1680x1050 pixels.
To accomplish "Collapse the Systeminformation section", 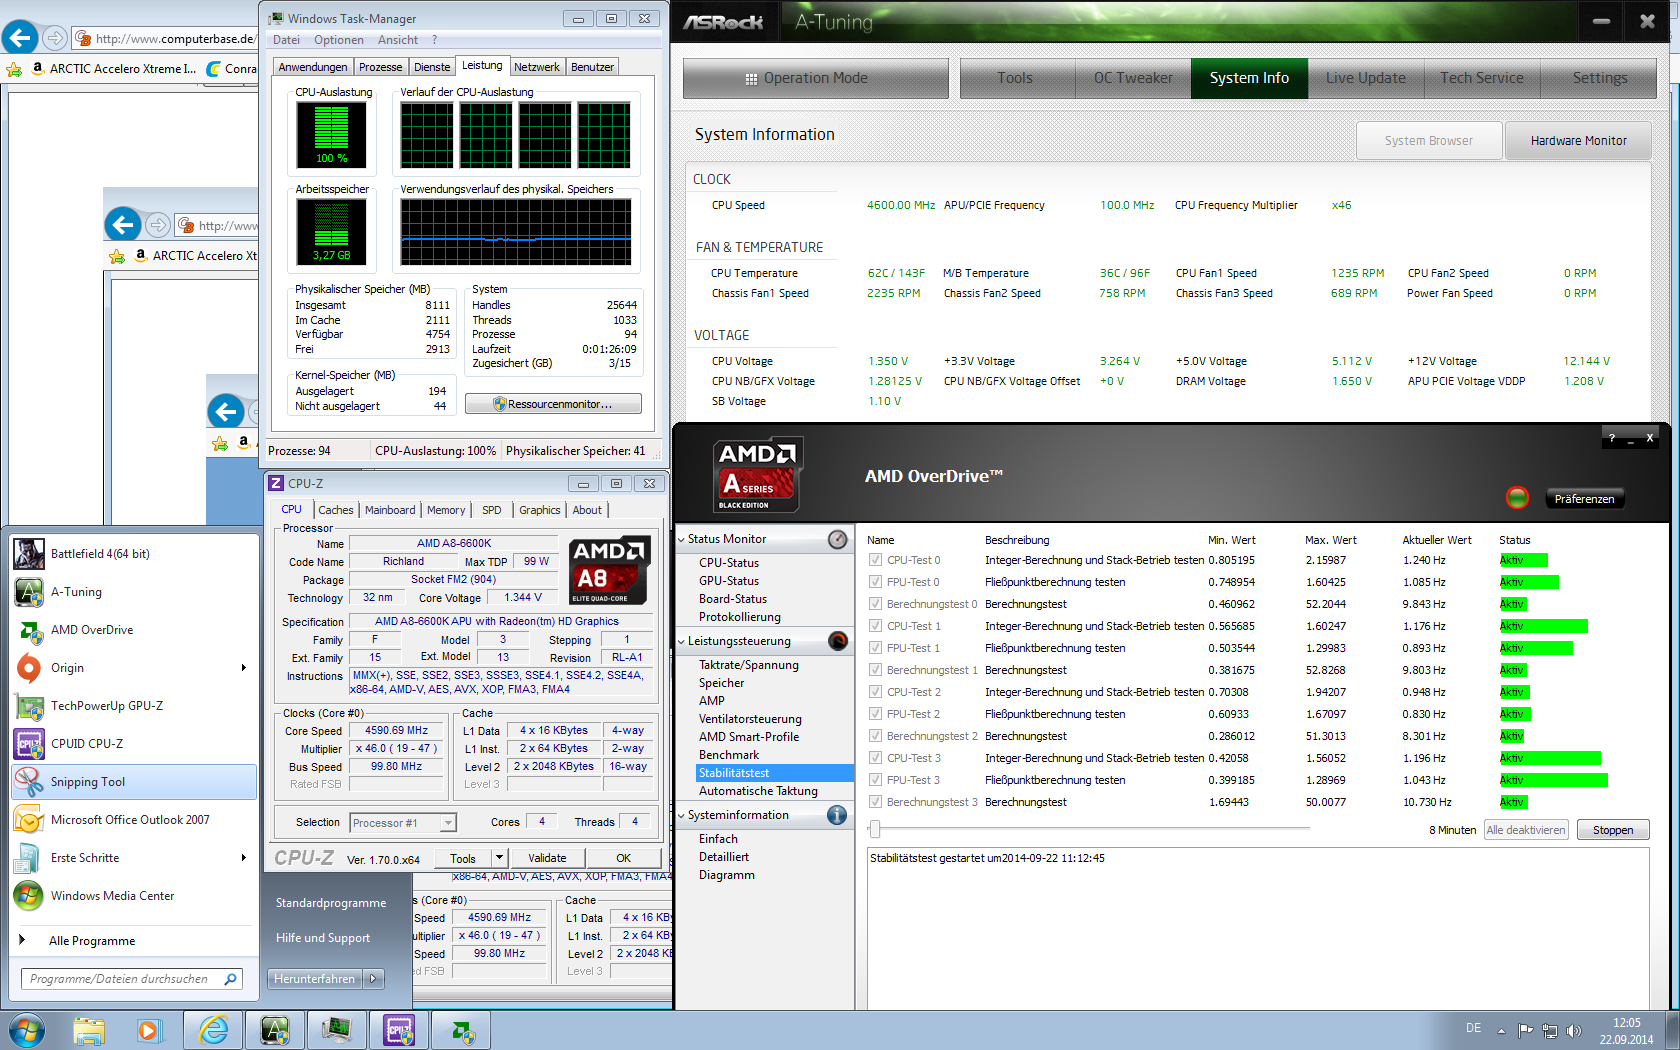I will coord(682,816).
